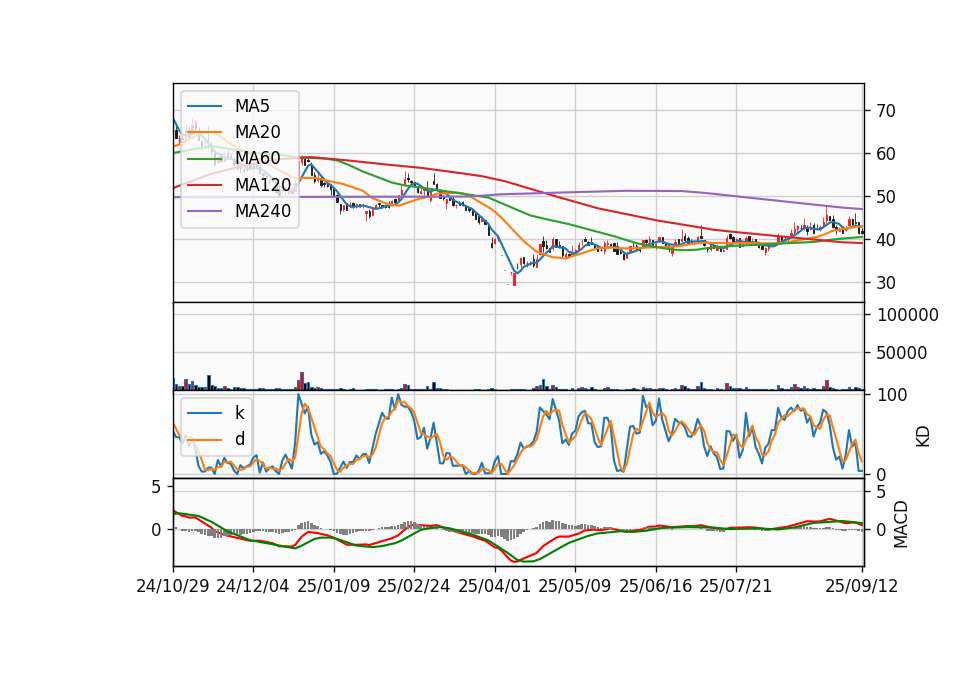960x690 pixels.
Task: Click the blue MA5 legend line sample
Action: [x=204, y=106]
